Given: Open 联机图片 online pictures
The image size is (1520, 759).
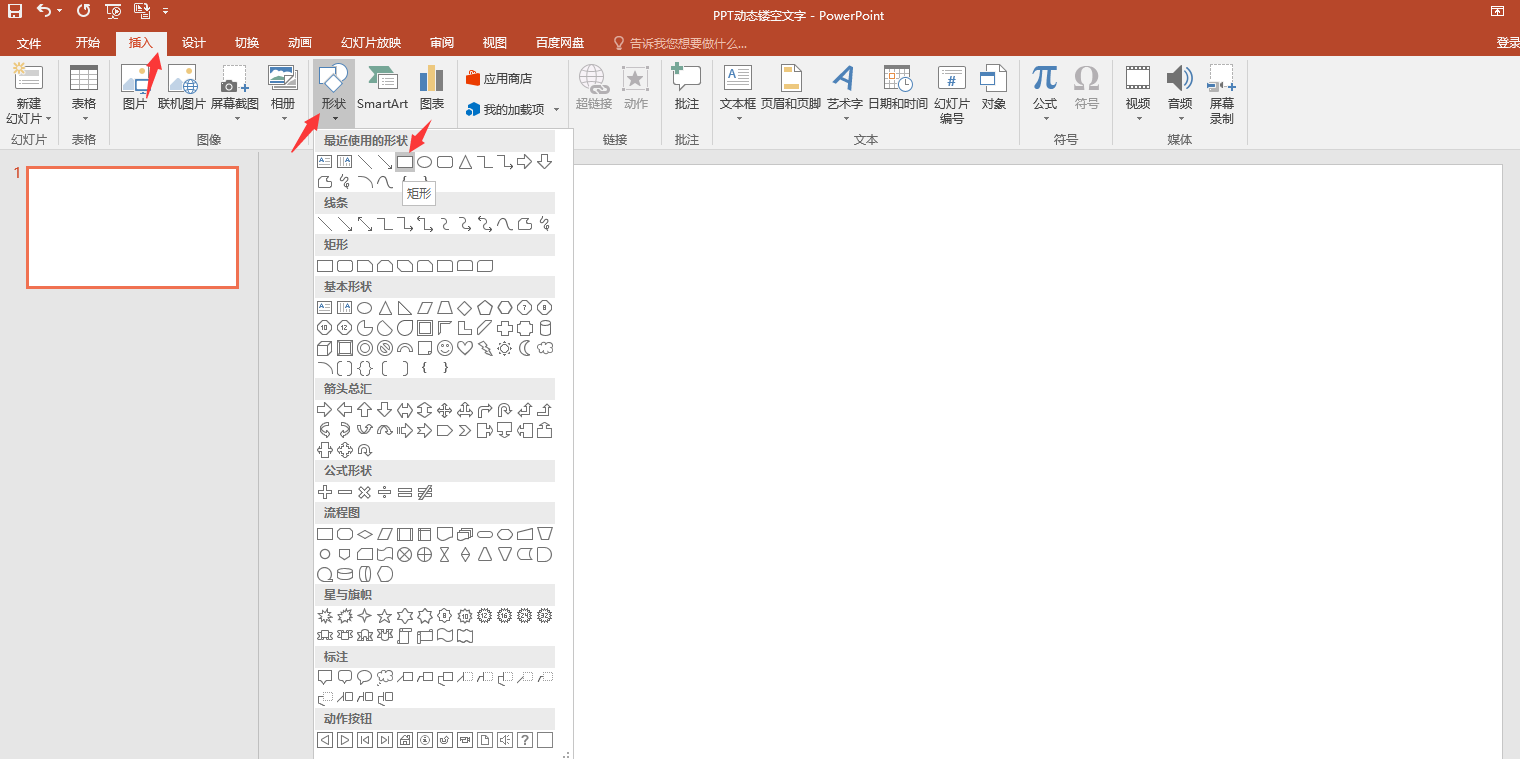Looking at the screenshot, I should (182, 88).
